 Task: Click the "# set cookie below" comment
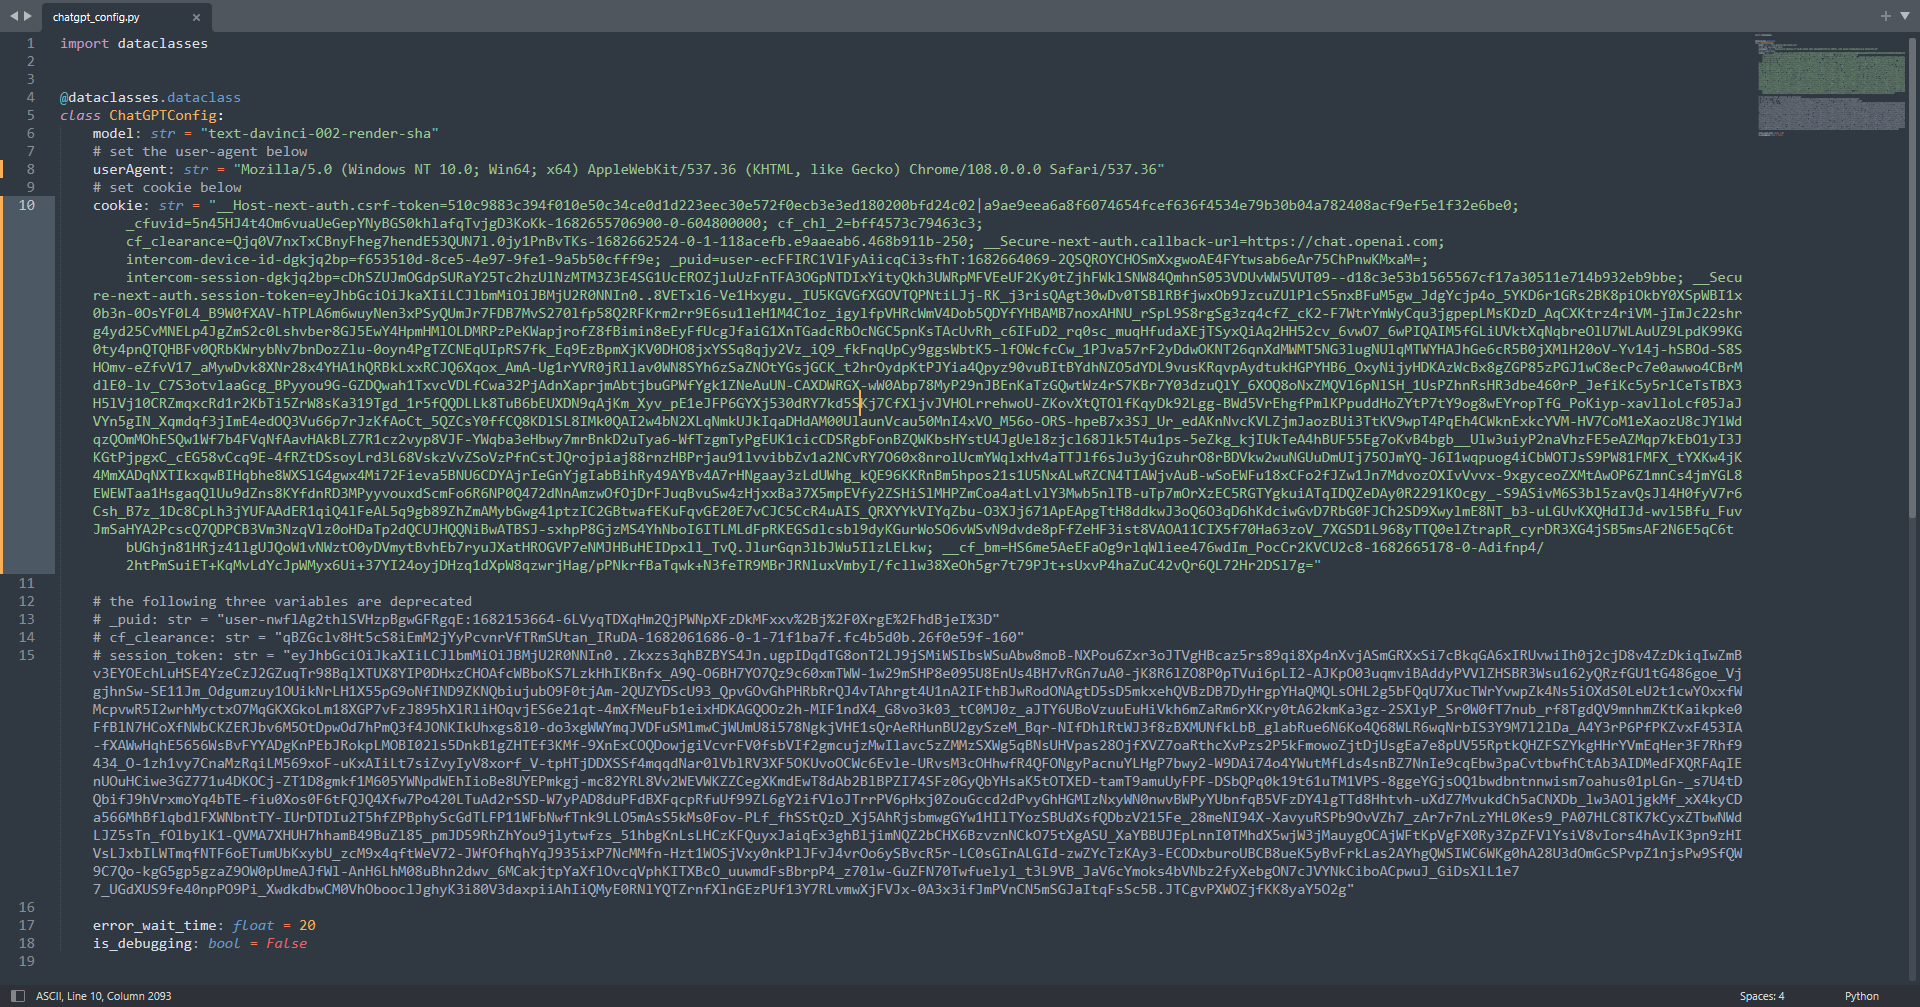click(x=167, y=187)
